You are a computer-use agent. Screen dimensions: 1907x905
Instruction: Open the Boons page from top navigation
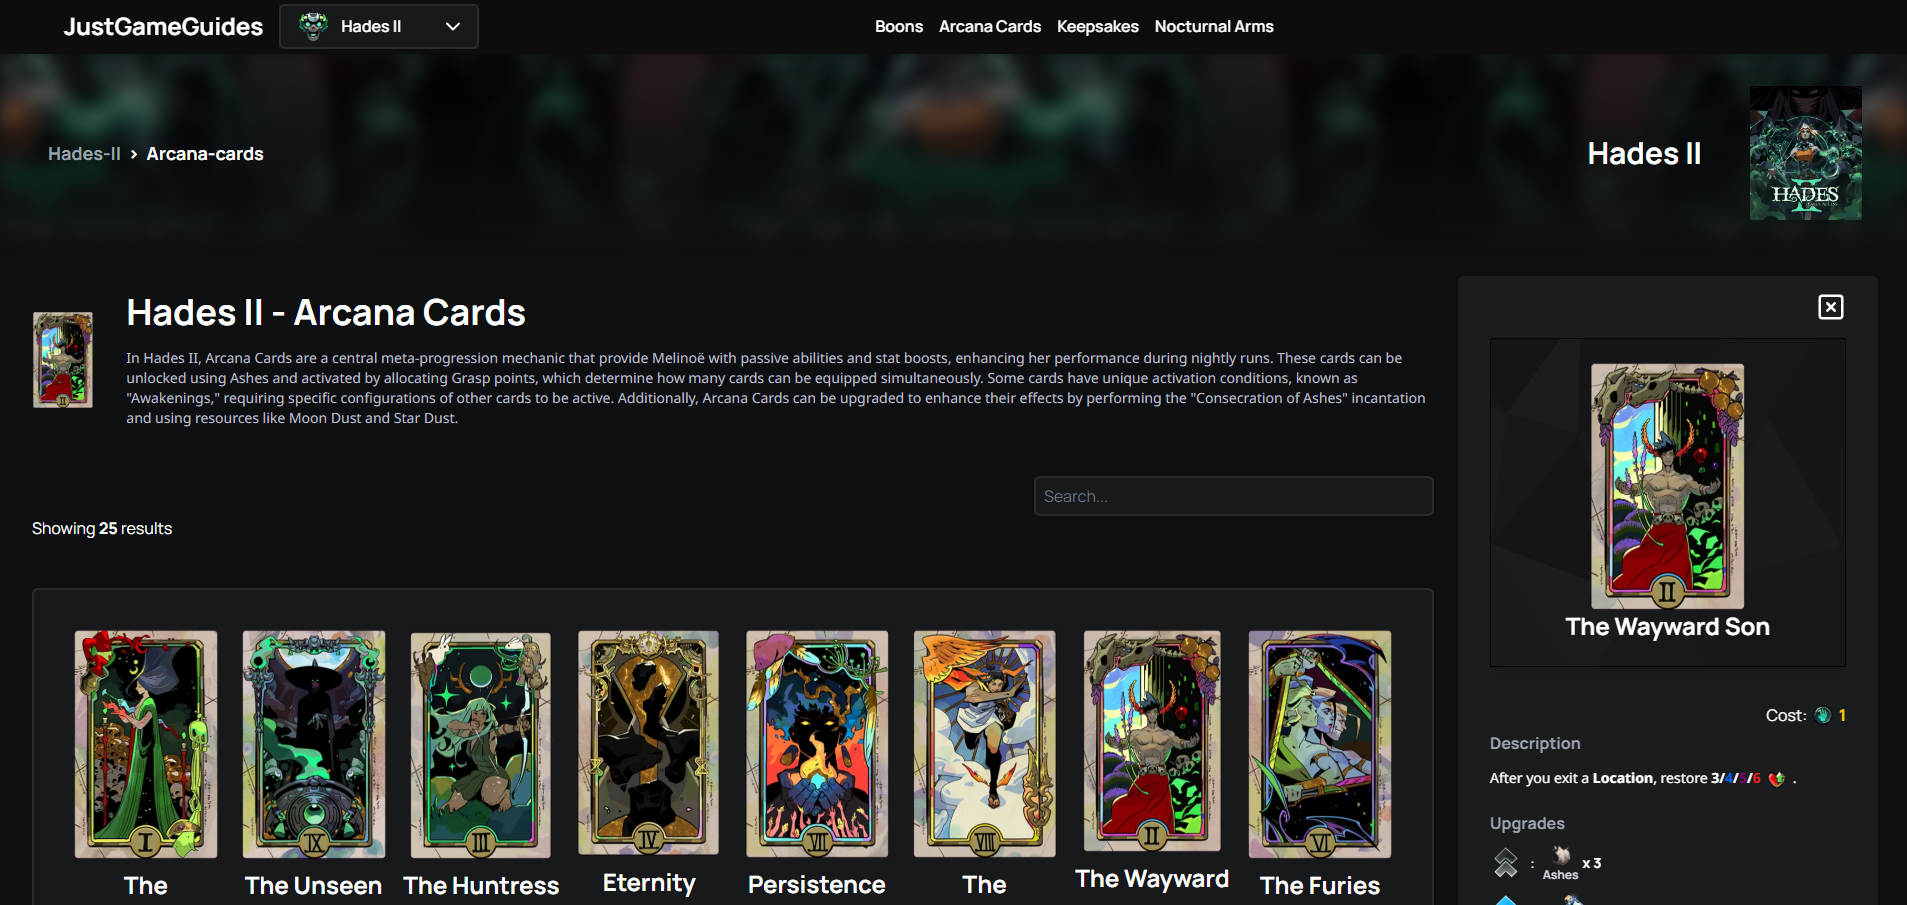(898, 27)
